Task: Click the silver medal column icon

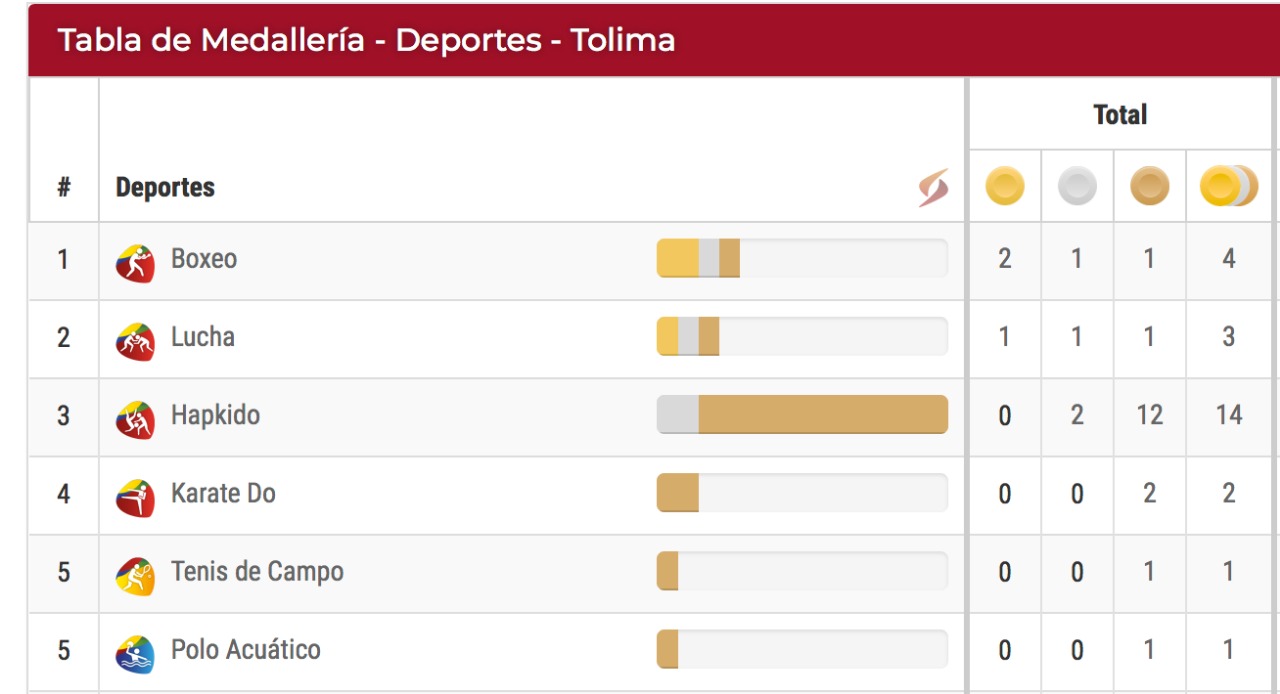Action: [1077, 187]
